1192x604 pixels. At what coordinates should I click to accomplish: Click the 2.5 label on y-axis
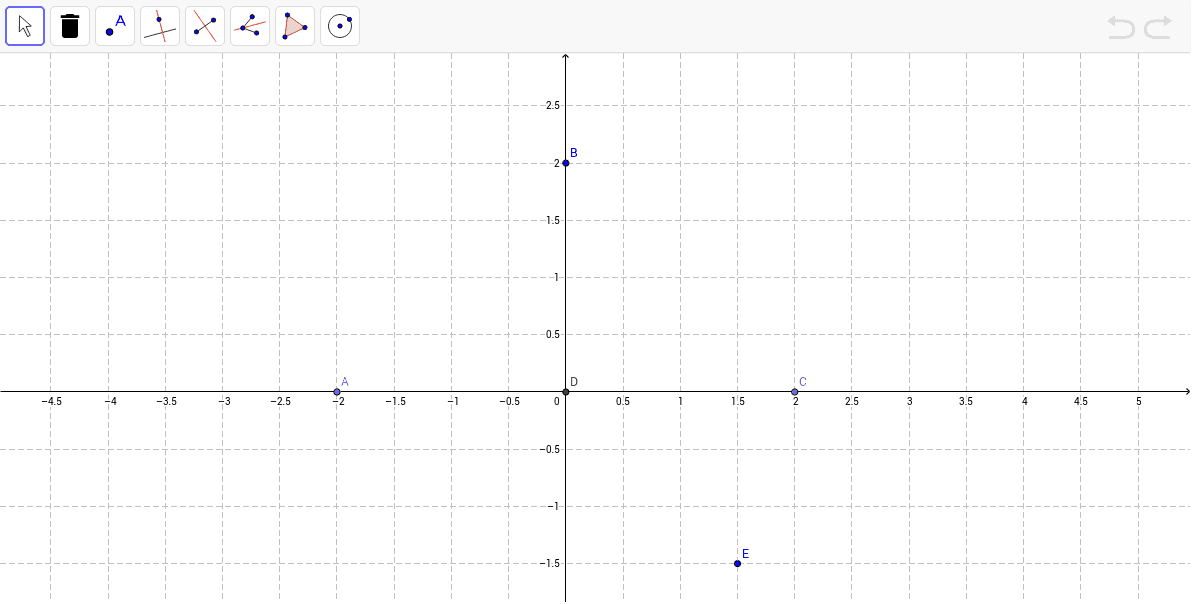[553, 106]
